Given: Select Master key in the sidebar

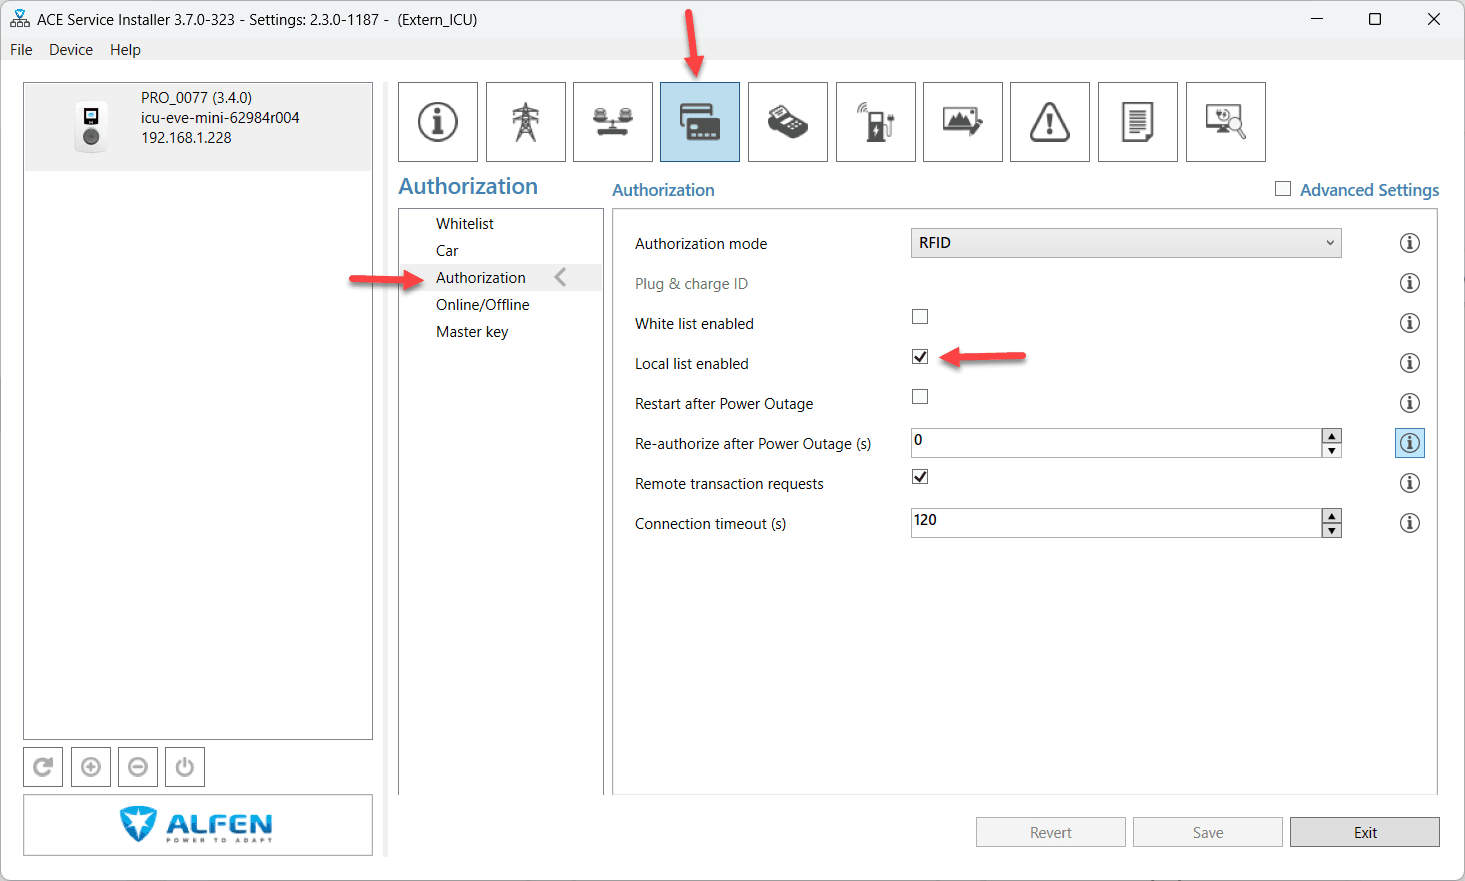Looking at the screenshot, I should tap(472, 332).
